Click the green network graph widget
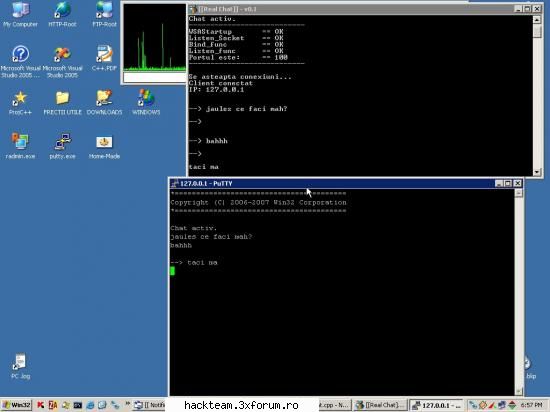Viewport: 550px width, 412px height. 154,38
